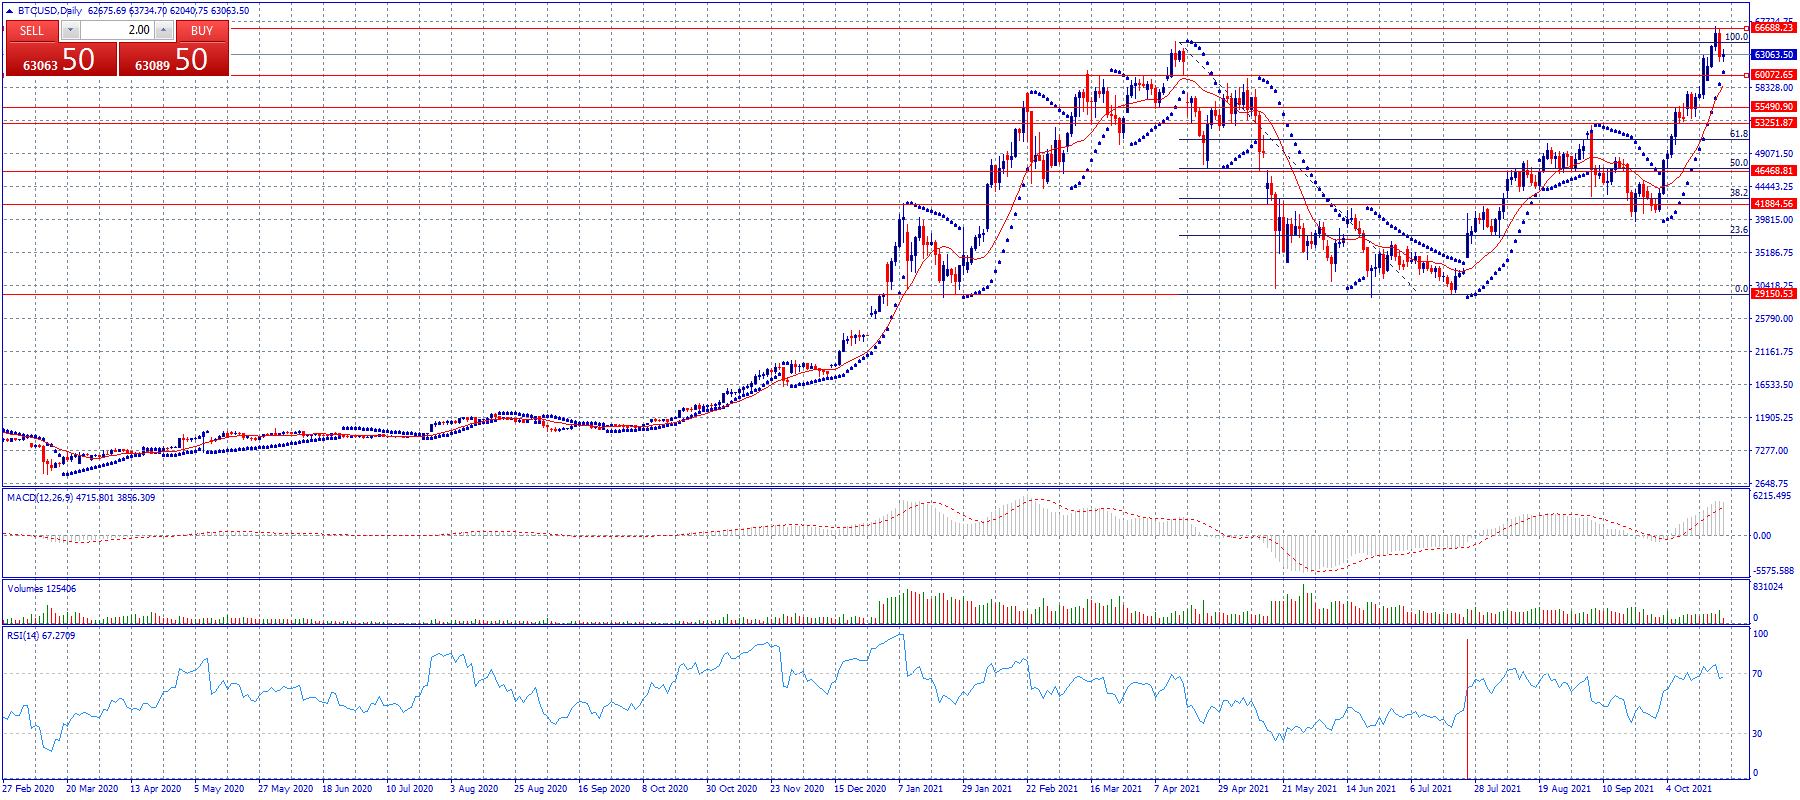Click the 4 Oct 2021 date label
The image size is (1800, 800).
click(1689, 789)
